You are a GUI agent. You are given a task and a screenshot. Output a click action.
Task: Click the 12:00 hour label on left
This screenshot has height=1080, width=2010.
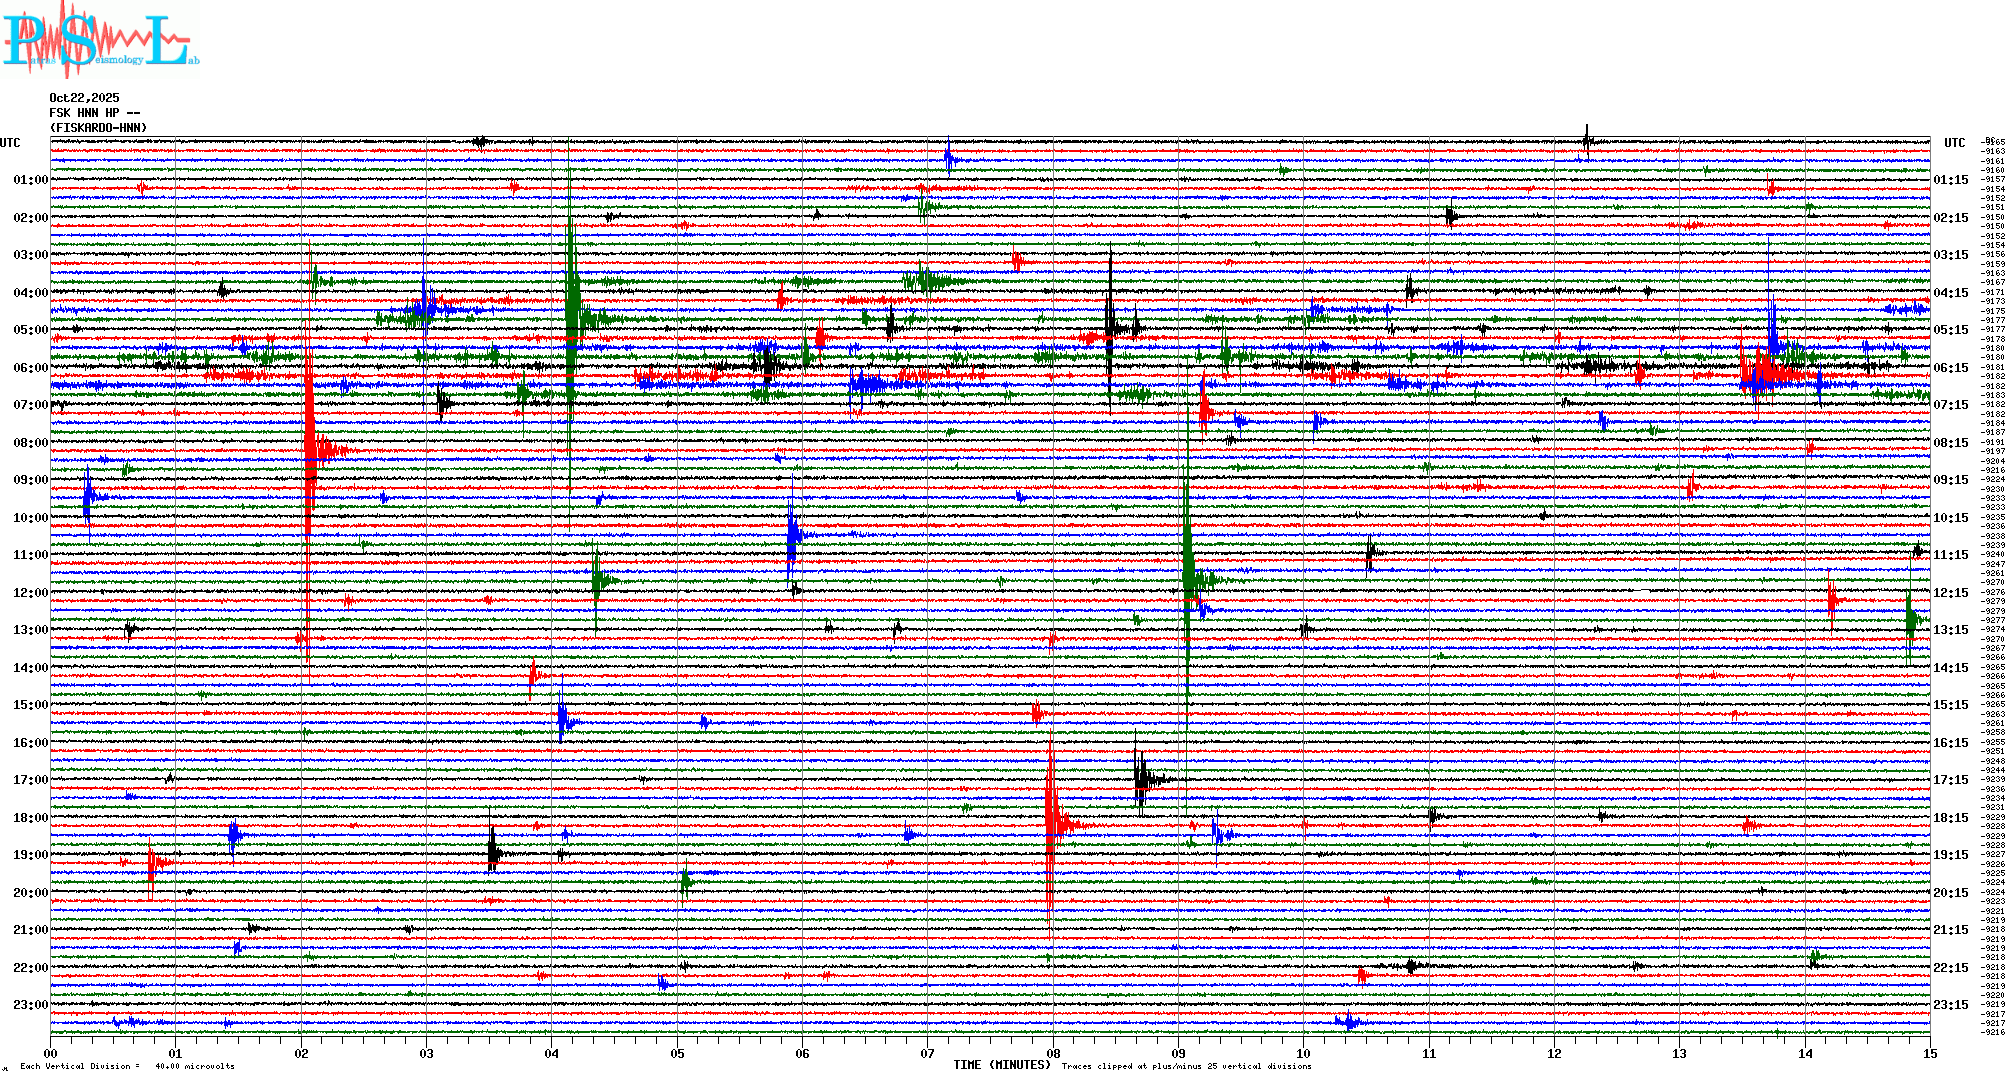[x=30, y=593]
